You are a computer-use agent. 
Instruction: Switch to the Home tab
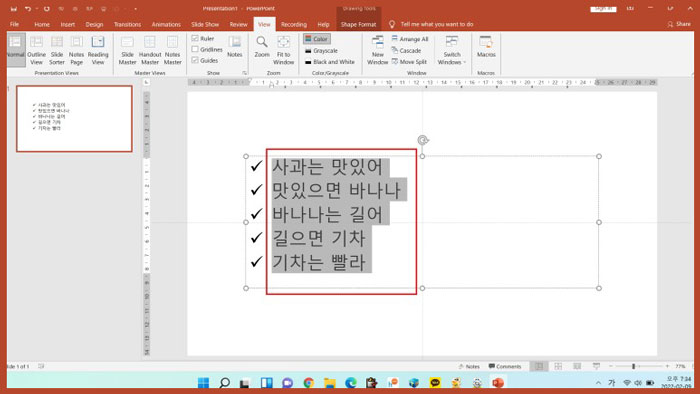42,25
